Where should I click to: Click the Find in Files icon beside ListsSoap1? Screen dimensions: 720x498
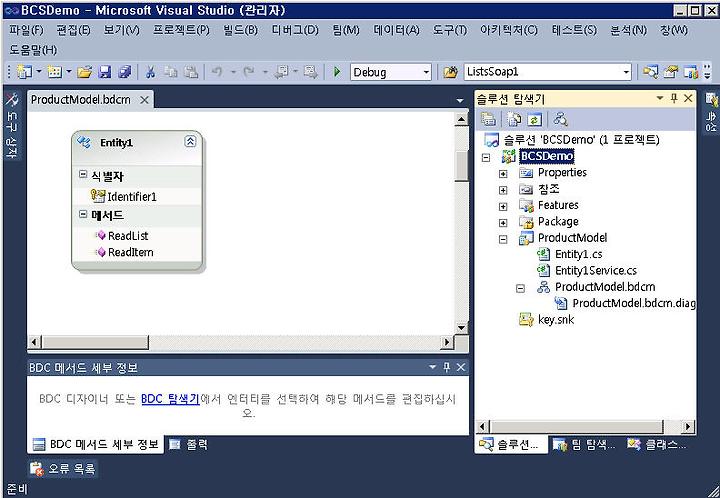coord(450,72)
